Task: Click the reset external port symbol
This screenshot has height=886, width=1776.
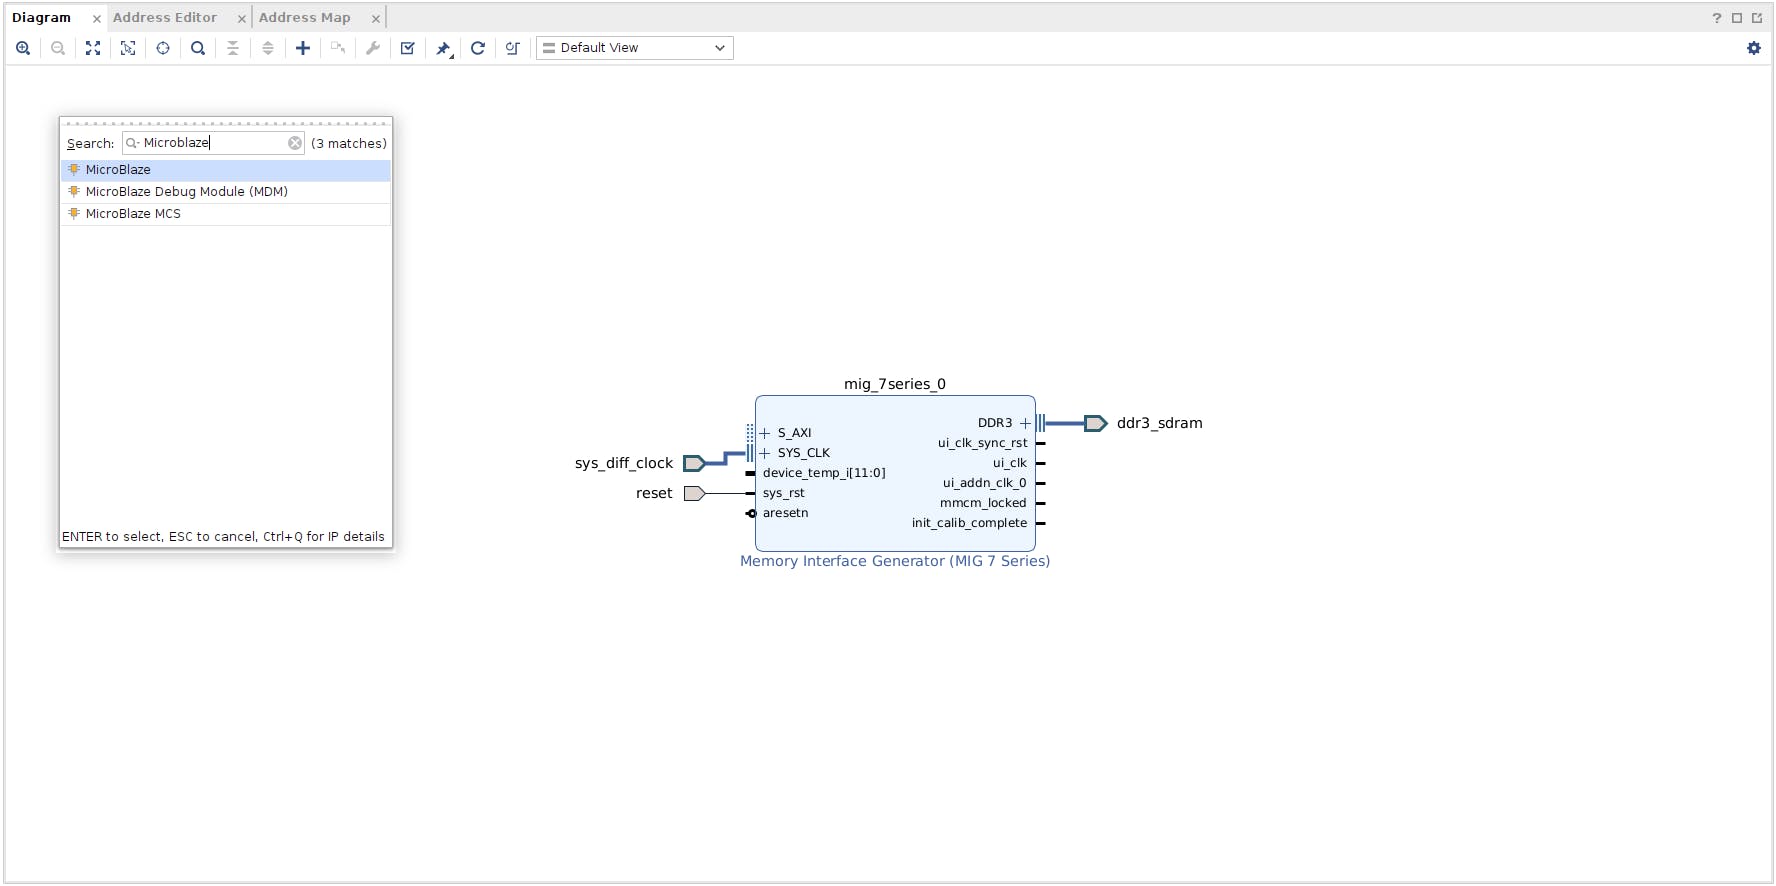Action: click(x=695, y=493)
